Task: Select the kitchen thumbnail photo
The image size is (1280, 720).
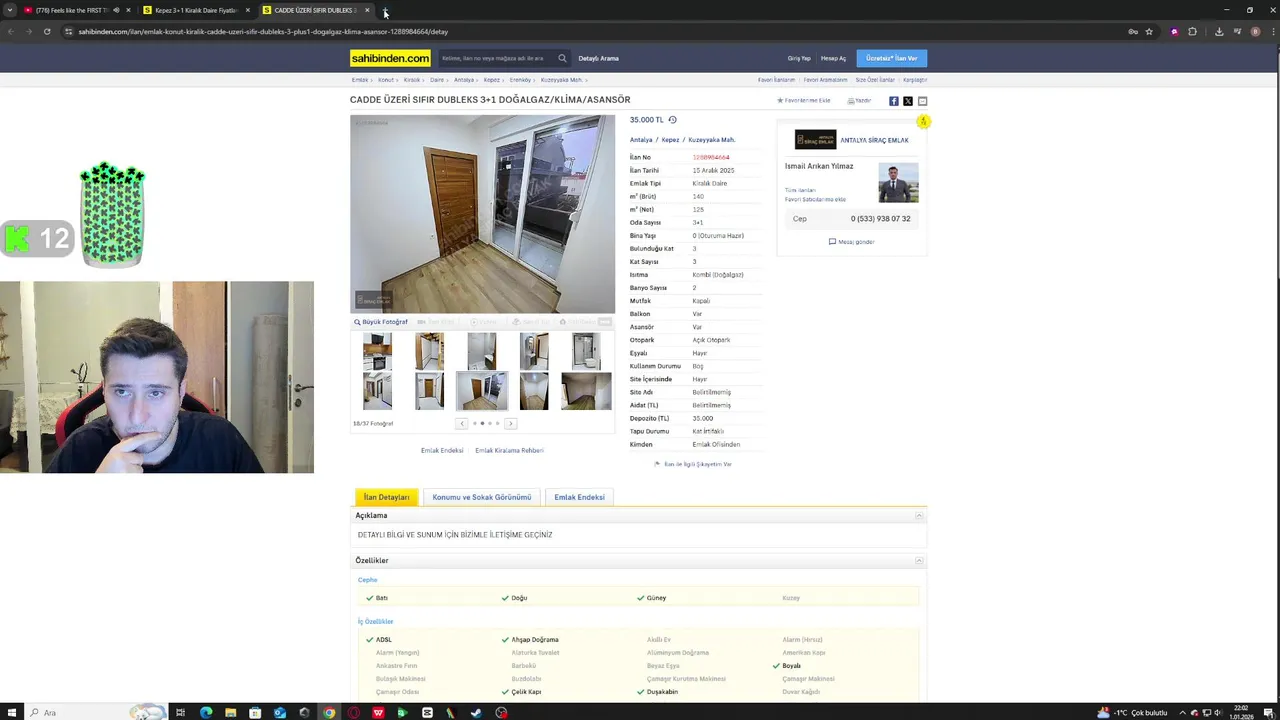Action: tap(377, 352)
